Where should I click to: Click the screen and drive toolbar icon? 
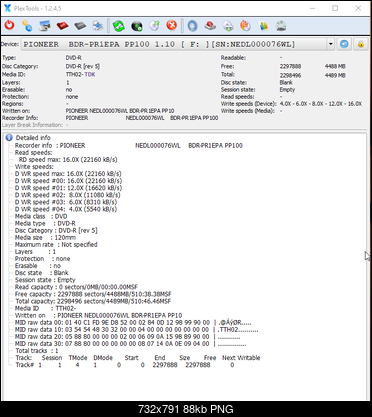[x=45, y=26]
